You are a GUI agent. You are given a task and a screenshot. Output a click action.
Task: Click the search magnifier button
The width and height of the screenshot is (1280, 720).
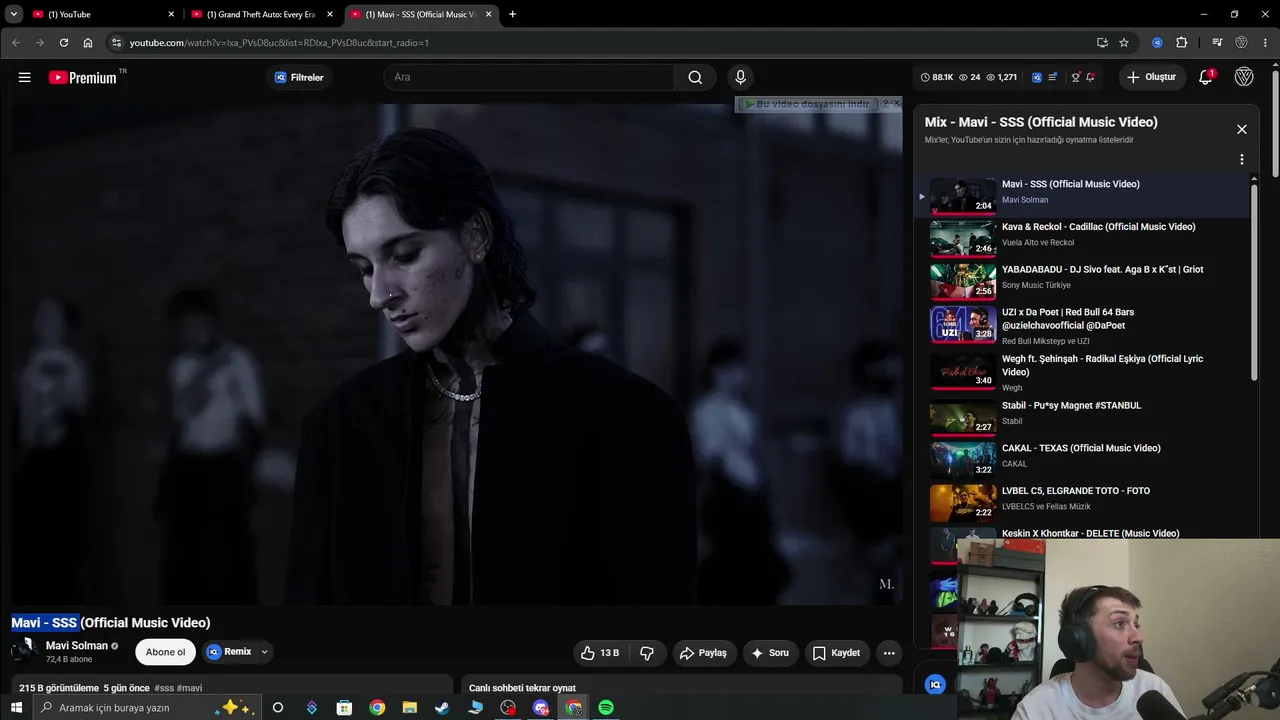click(695, 77)
